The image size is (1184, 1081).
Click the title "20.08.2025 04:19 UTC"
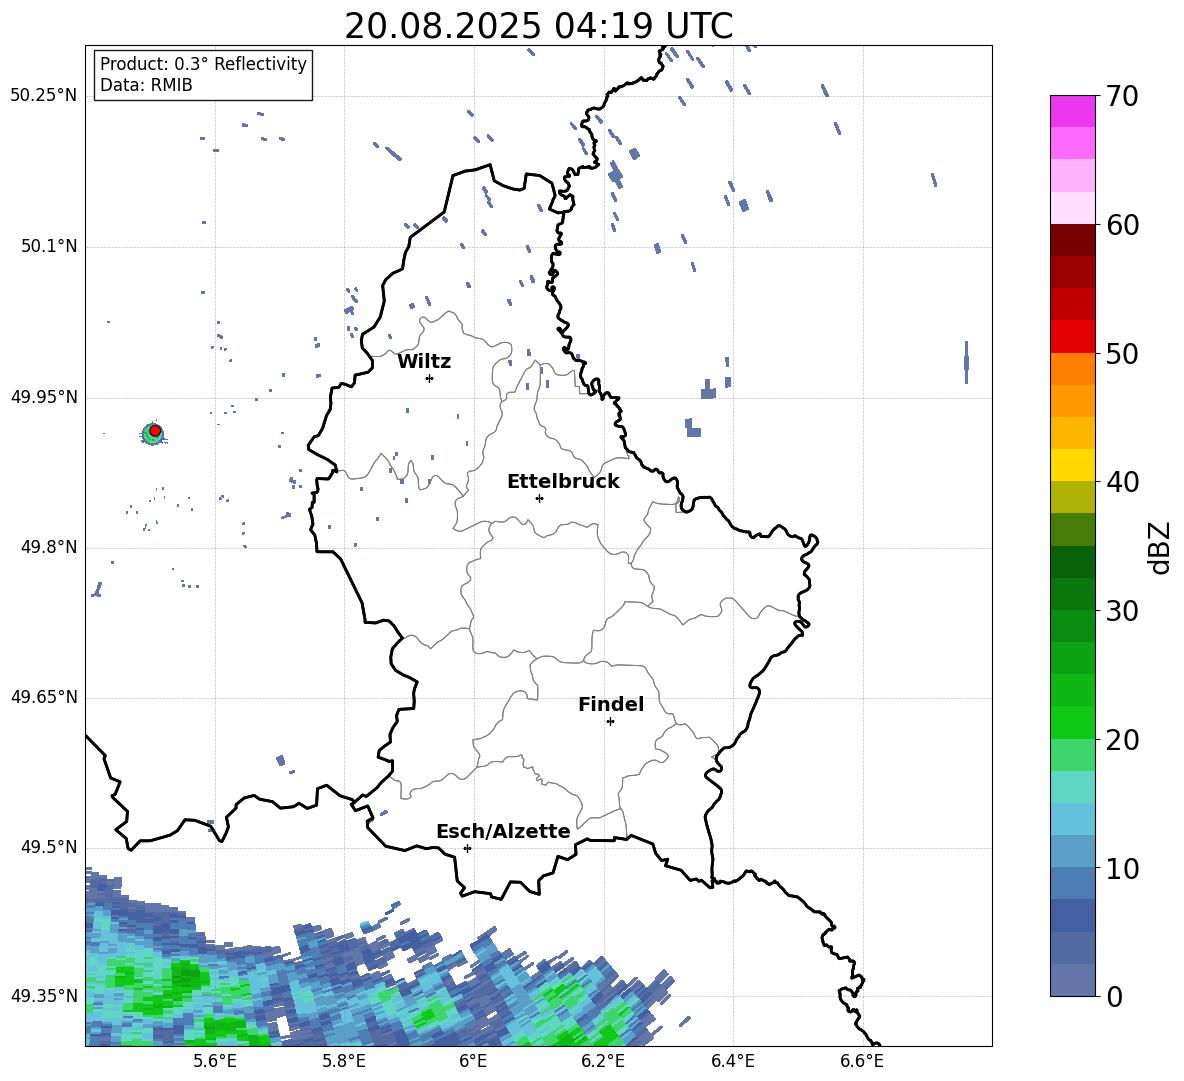click(538, 26)
